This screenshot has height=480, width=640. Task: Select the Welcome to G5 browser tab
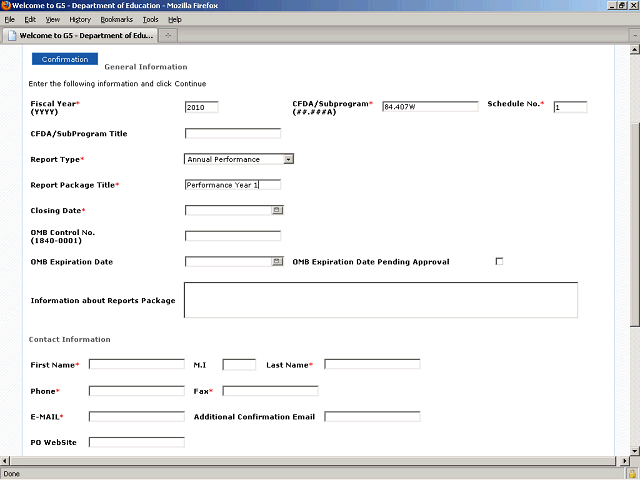80,36
